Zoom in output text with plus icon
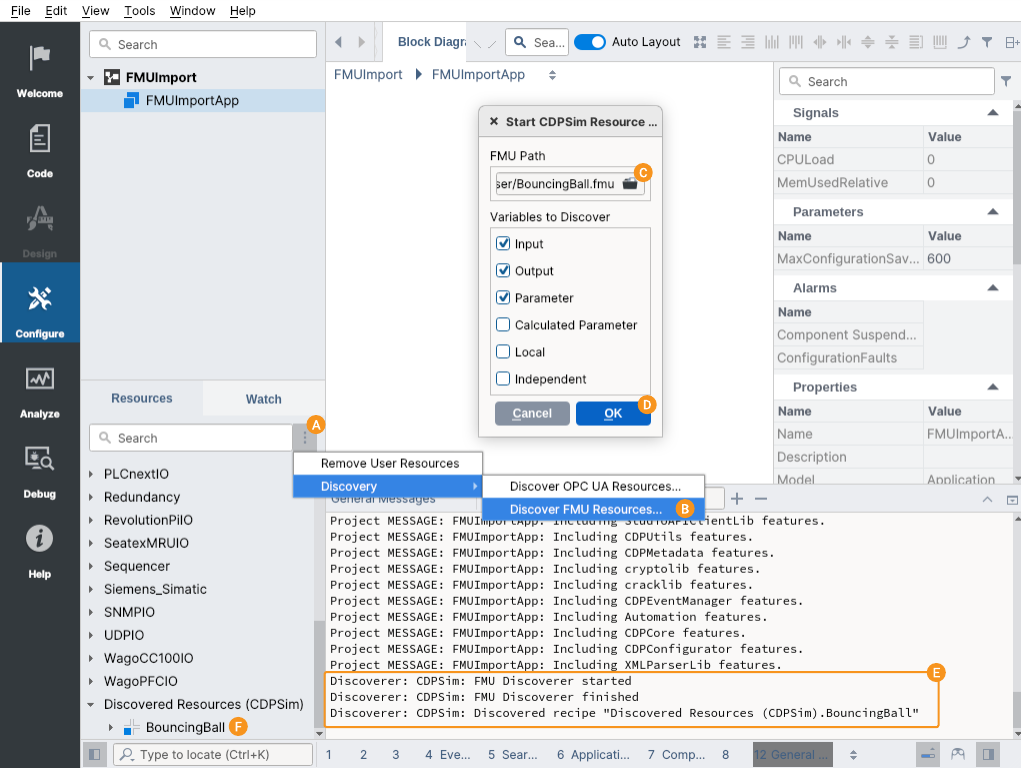Screen dimensions: 1021x768 click(x=737, y=499)
